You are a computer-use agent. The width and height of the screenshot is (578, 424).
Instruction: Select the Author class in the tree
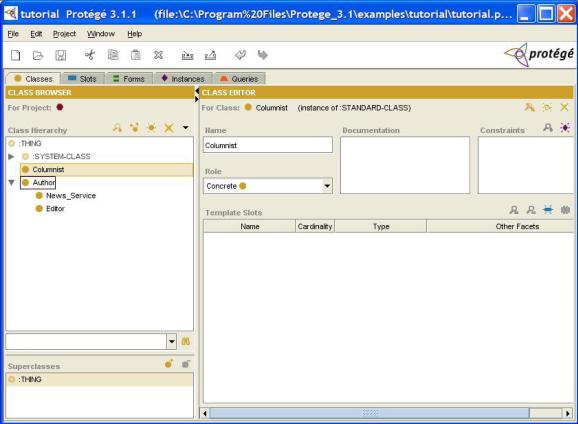tap(38, 183)
